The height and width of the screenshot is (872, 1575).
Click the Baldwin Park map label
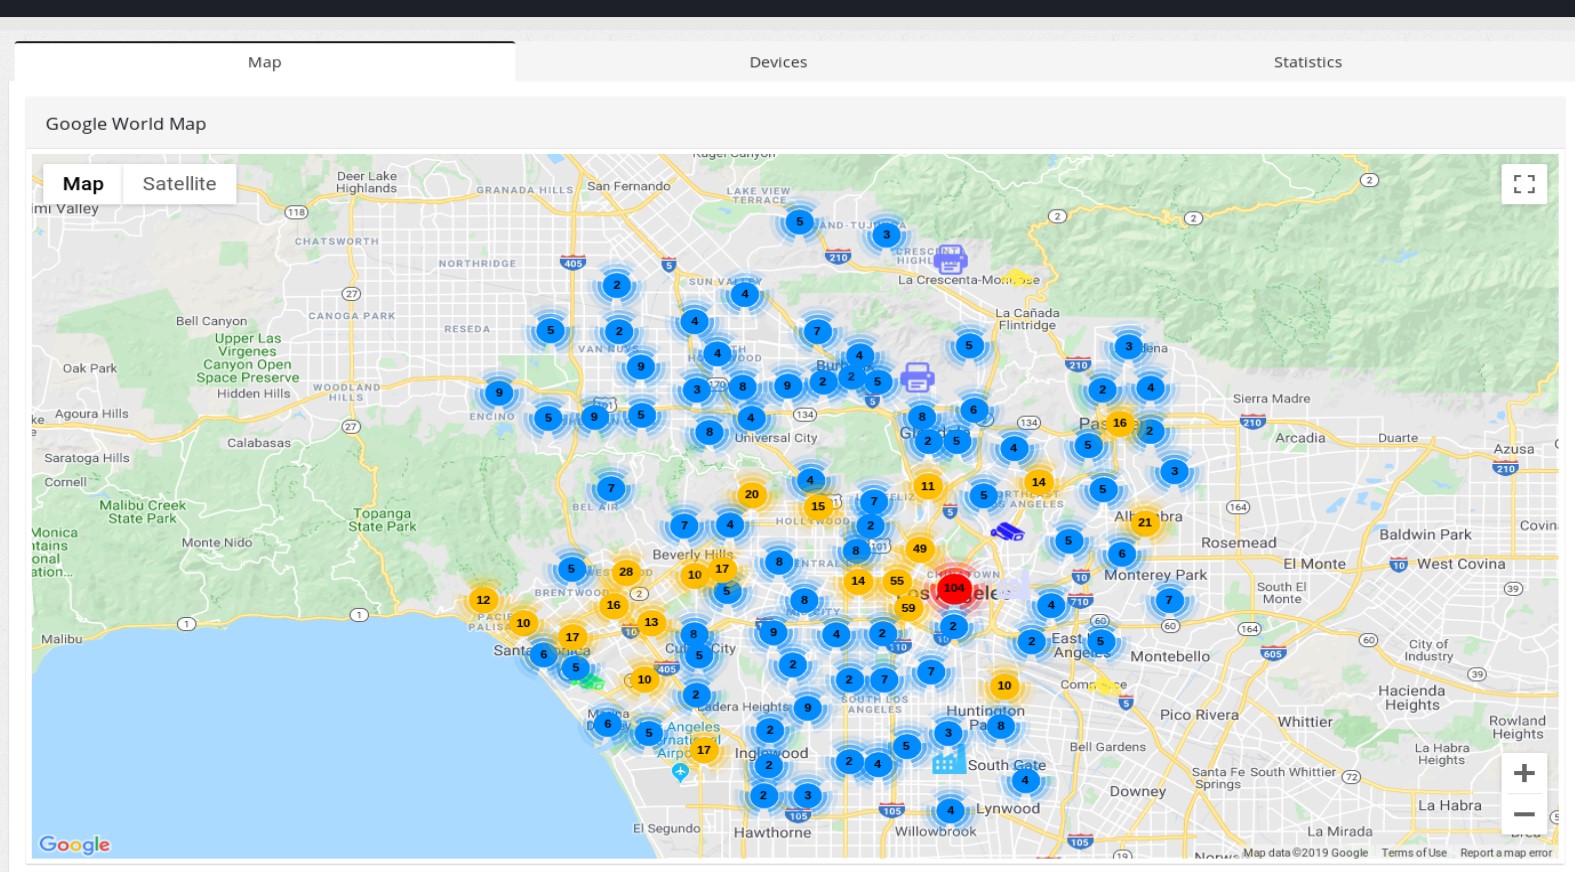point(1425,535)
